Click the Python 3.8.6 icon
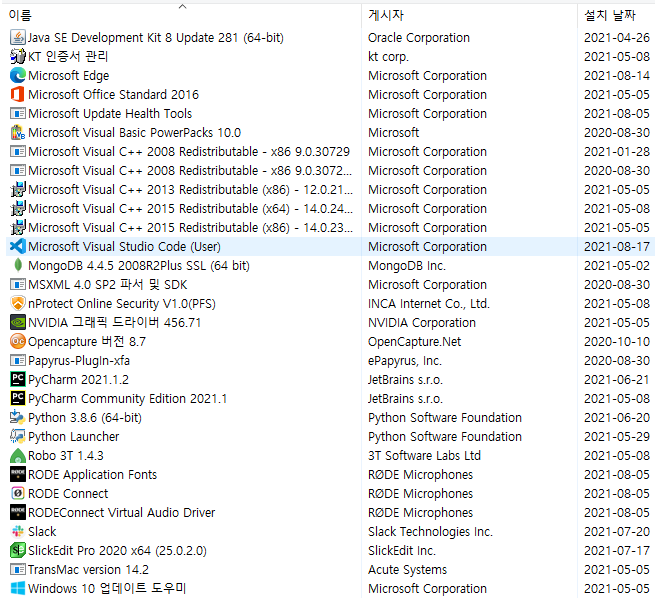Viewport: 655px width, 598px height. (18, 418)
